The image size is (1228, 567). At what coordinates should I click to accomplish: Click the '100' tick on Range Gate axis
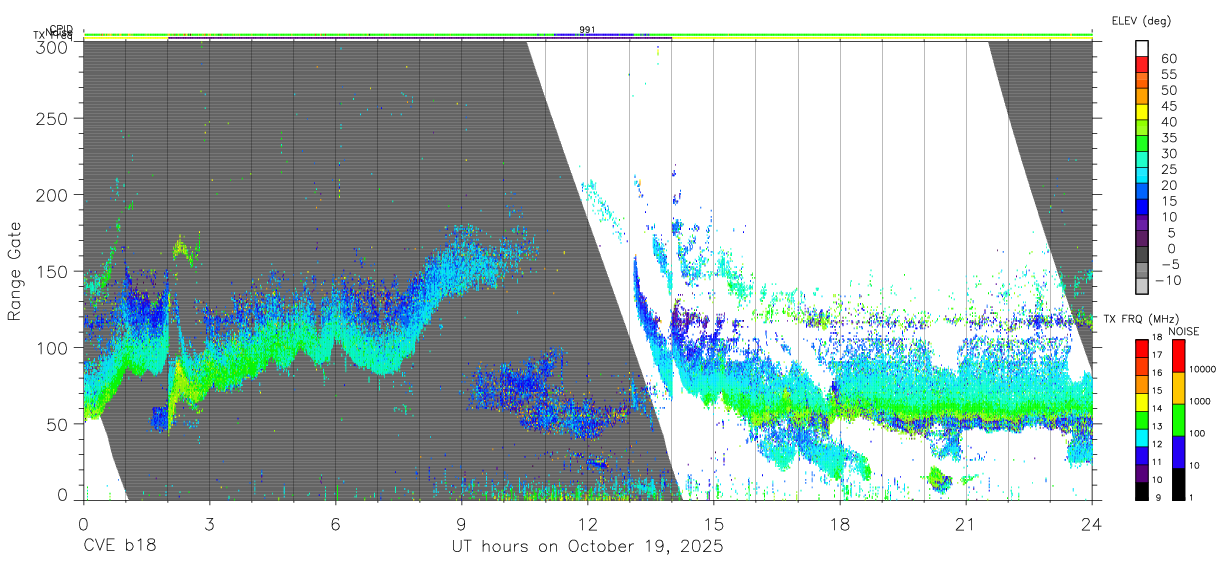click(52, 348)
